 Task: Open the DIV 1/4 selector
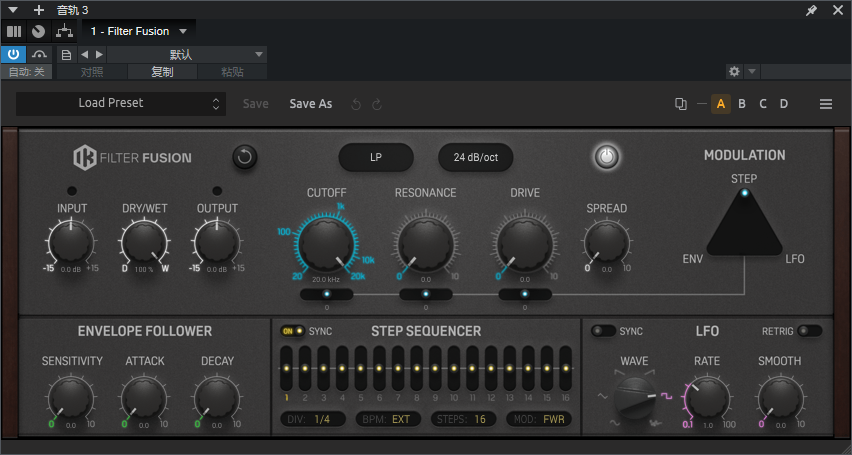pos(313,419)
